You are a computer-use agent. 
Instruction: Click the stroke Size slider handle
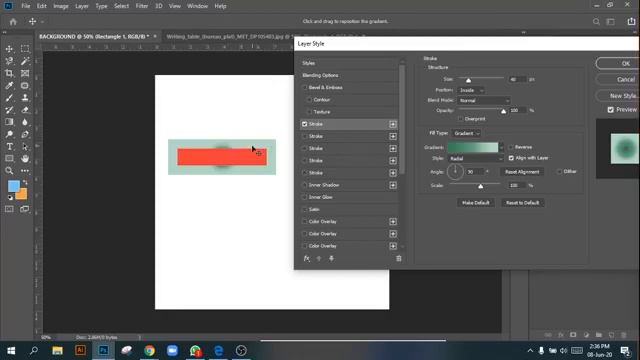[x=468, y=80]
